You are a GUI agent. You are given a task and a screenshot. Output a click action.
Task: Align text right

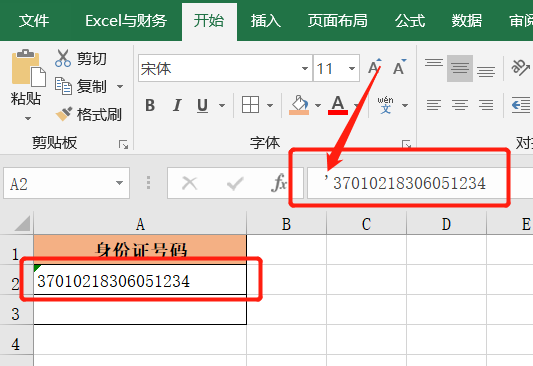pos(486,105)
